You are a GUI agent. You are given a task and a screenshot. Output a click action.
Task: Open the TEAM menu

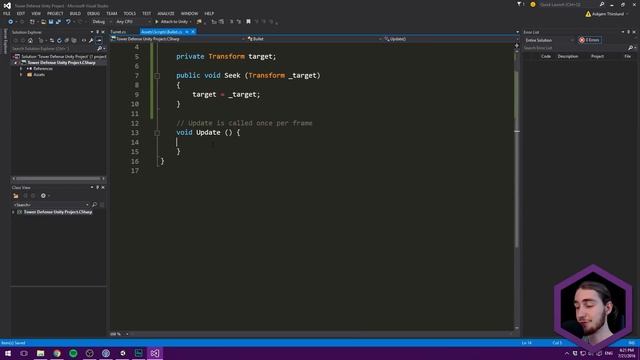pos(112,13)
